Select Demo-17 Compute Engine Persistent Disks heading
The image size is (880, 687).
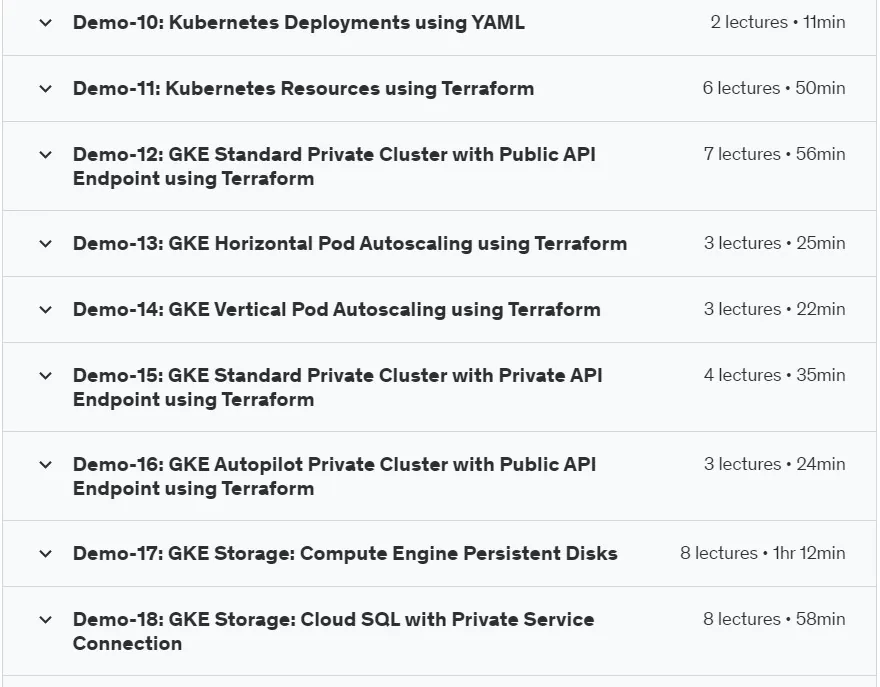pyautogui.click(x=345, y=553)
